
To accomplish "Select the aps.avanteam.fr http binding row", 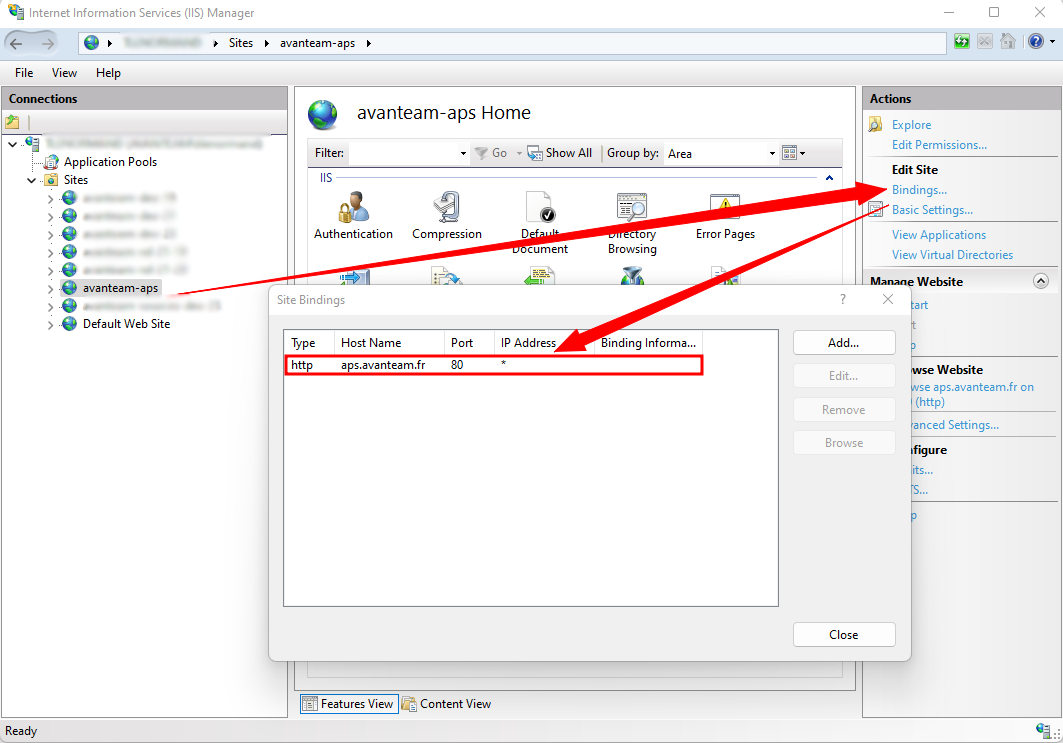I will click(495, 365).
